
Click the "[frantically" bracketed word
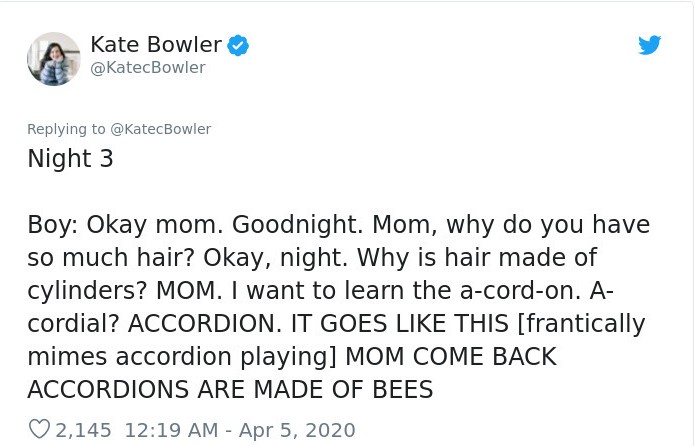click(x=583, y=324)
